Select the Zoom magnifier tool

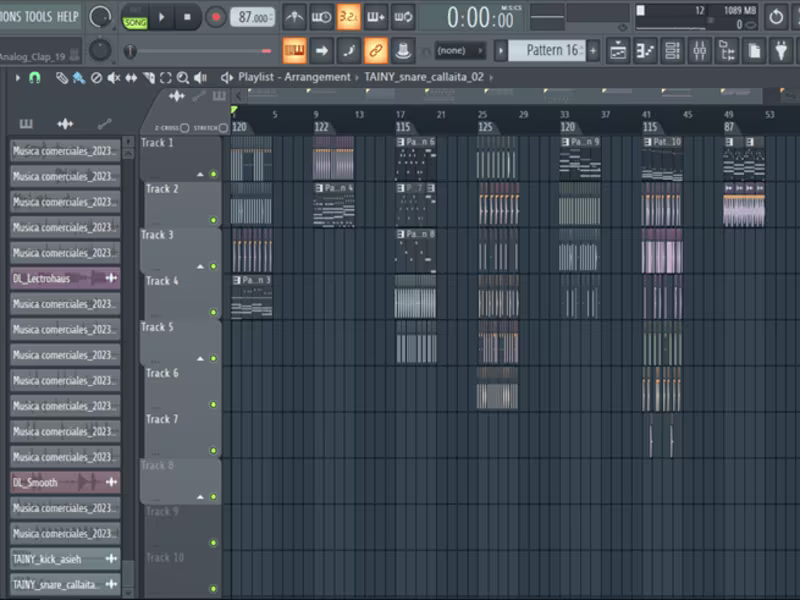pos(183,77)
